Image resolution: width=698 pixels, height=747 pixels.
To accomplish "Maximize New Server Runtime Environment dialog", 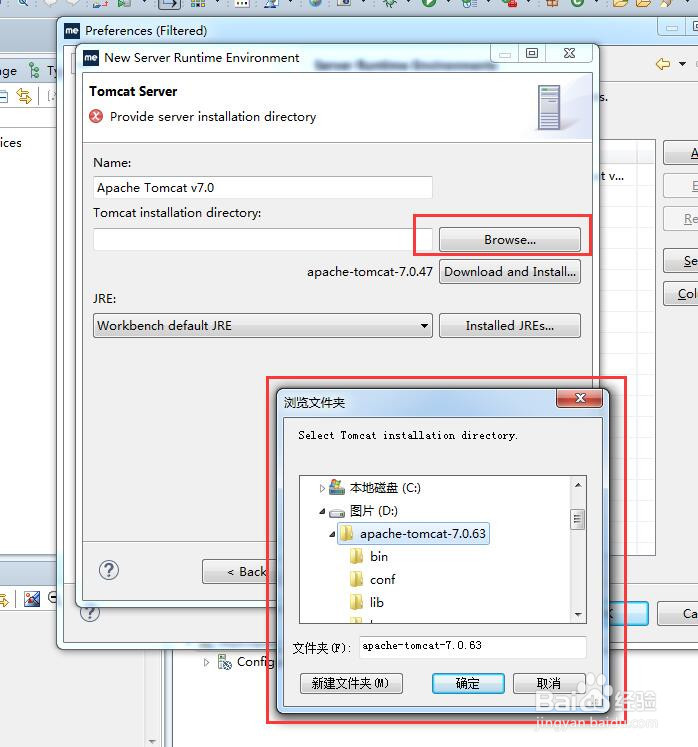I will 532,53.
